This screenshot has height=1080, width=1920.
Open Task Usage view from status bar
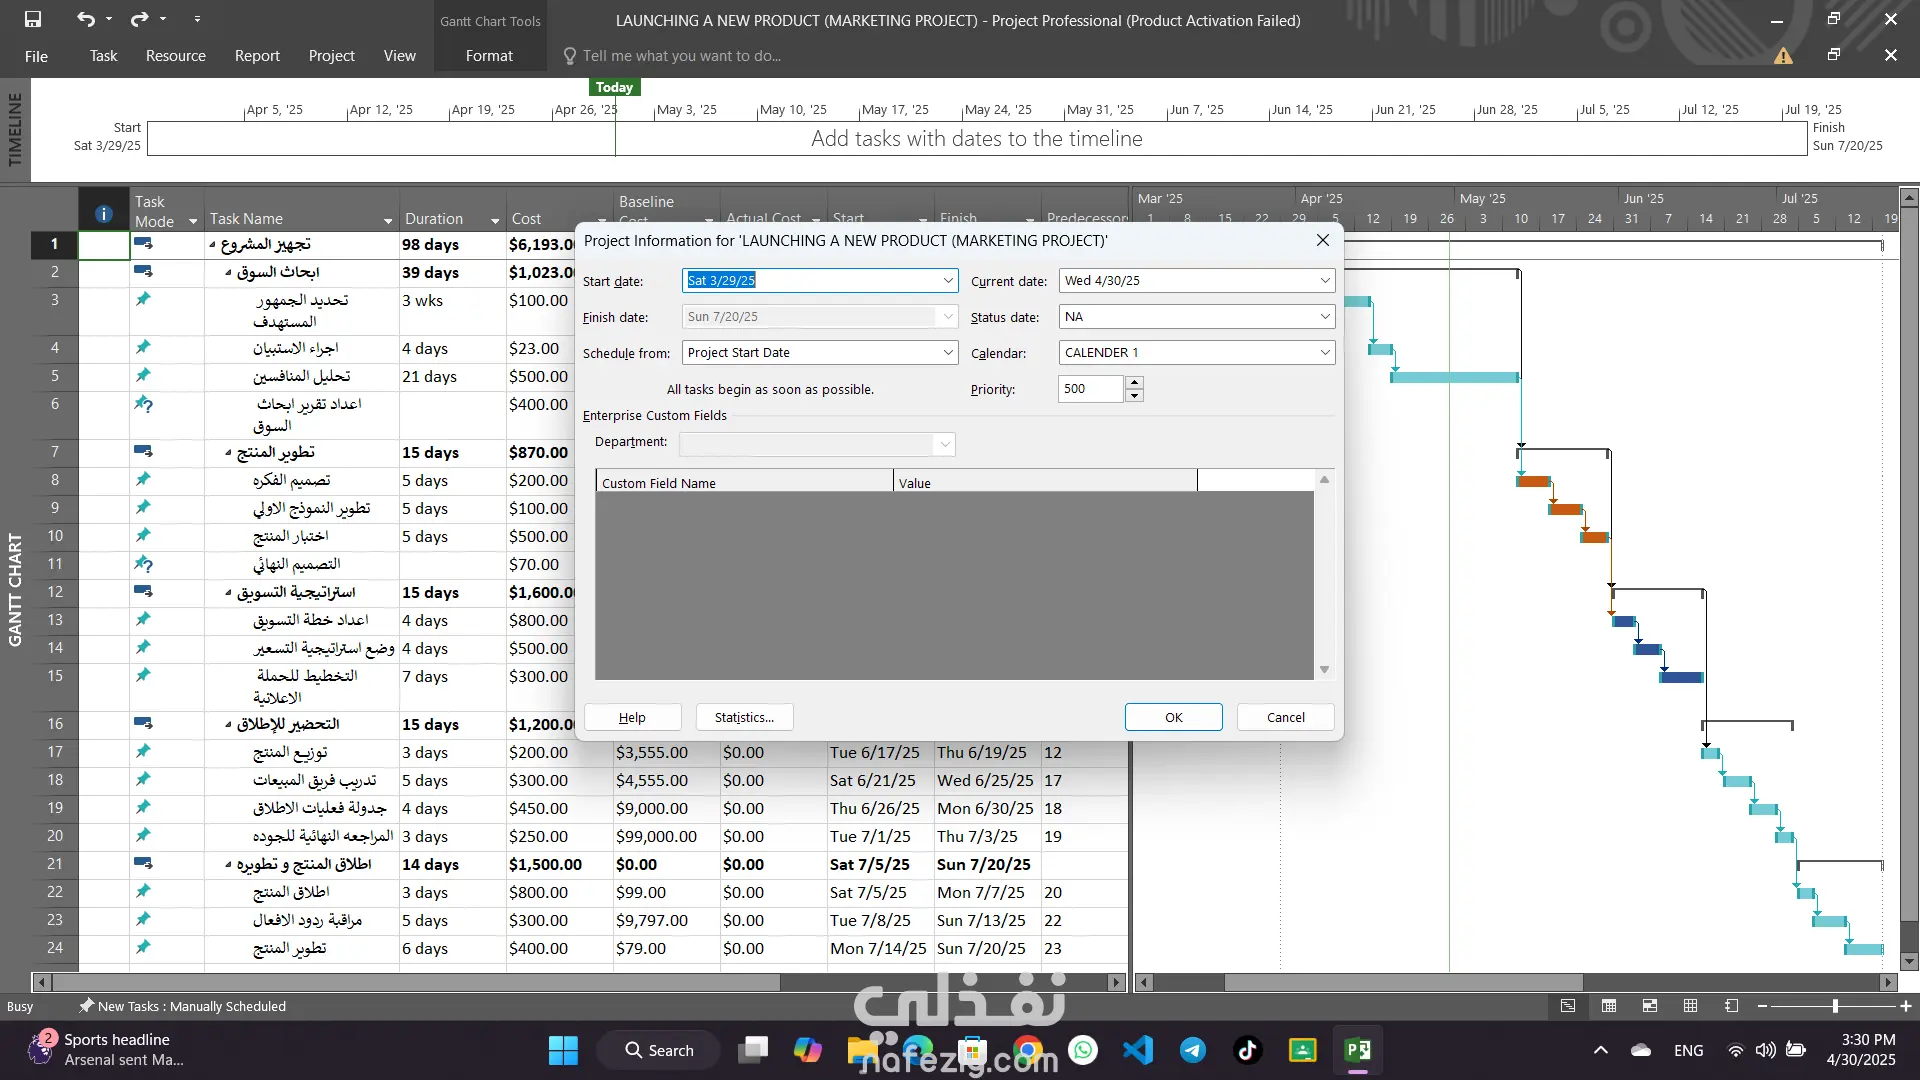click(1609, 1006)
